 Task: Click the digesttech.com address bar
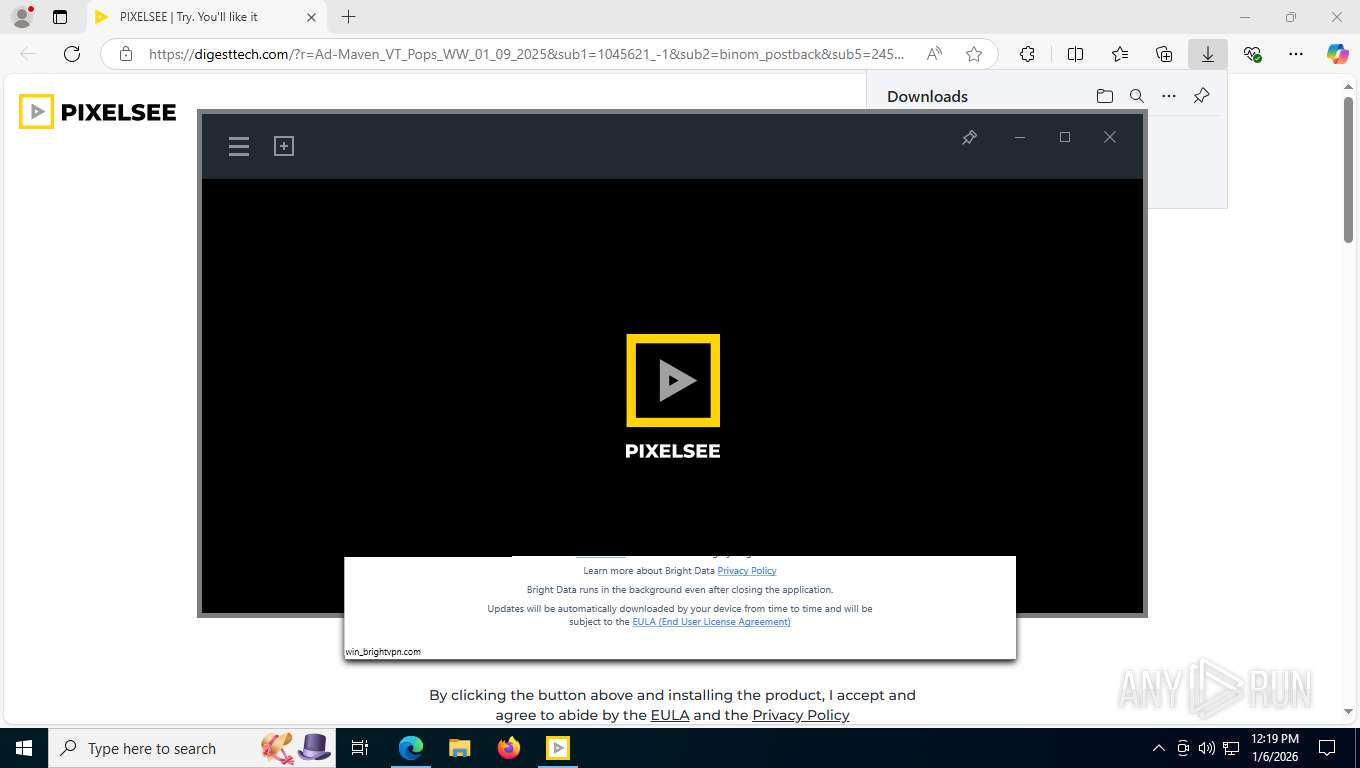[526, 54]
